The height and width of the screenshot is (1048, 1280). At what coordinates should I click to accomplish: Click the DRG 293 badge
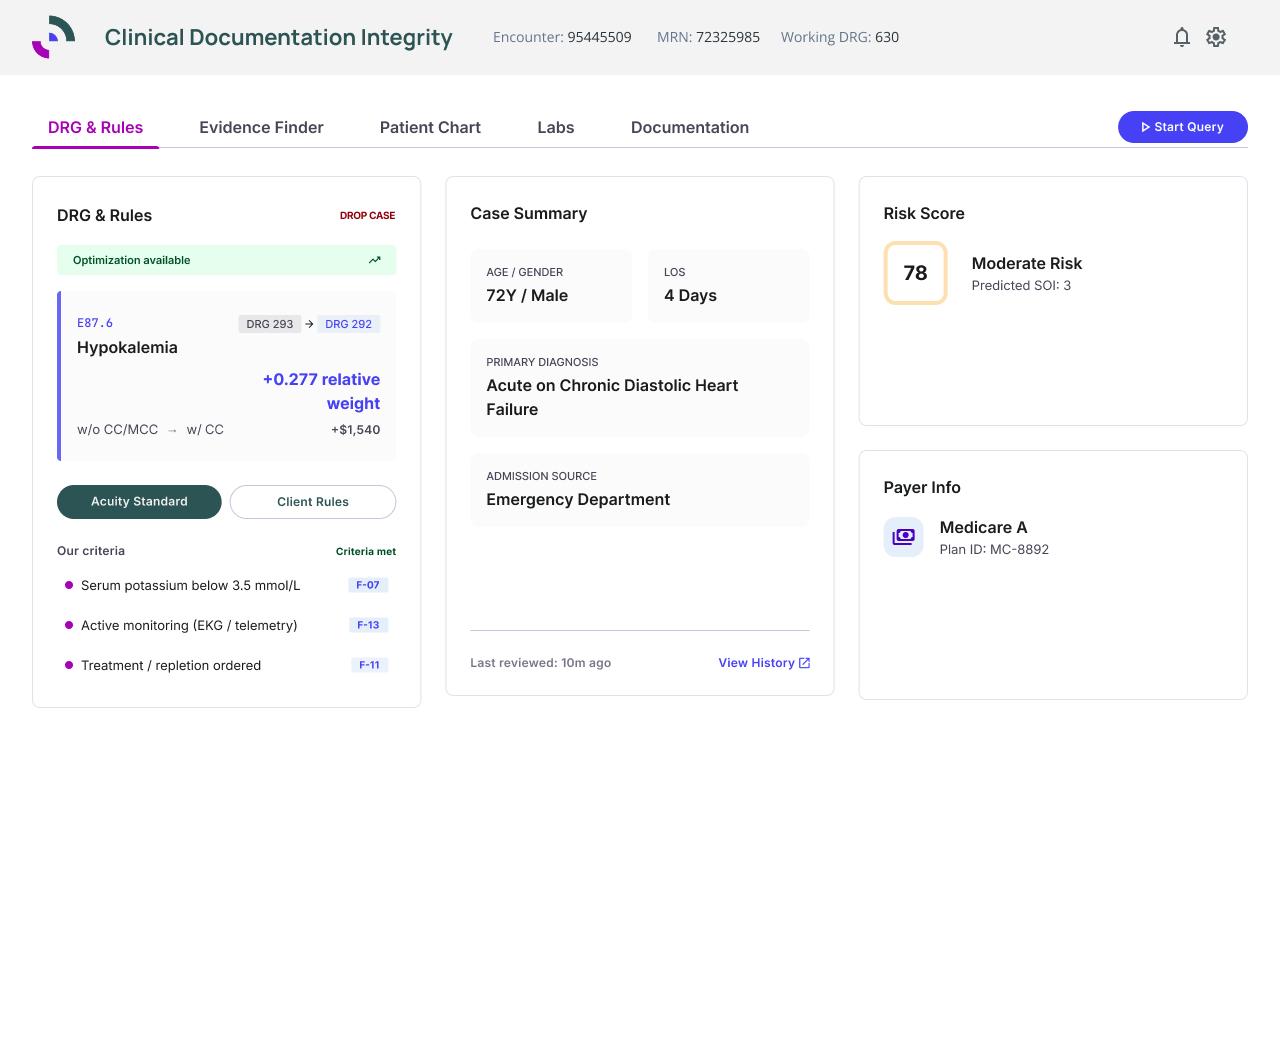[x=270, y=324]
